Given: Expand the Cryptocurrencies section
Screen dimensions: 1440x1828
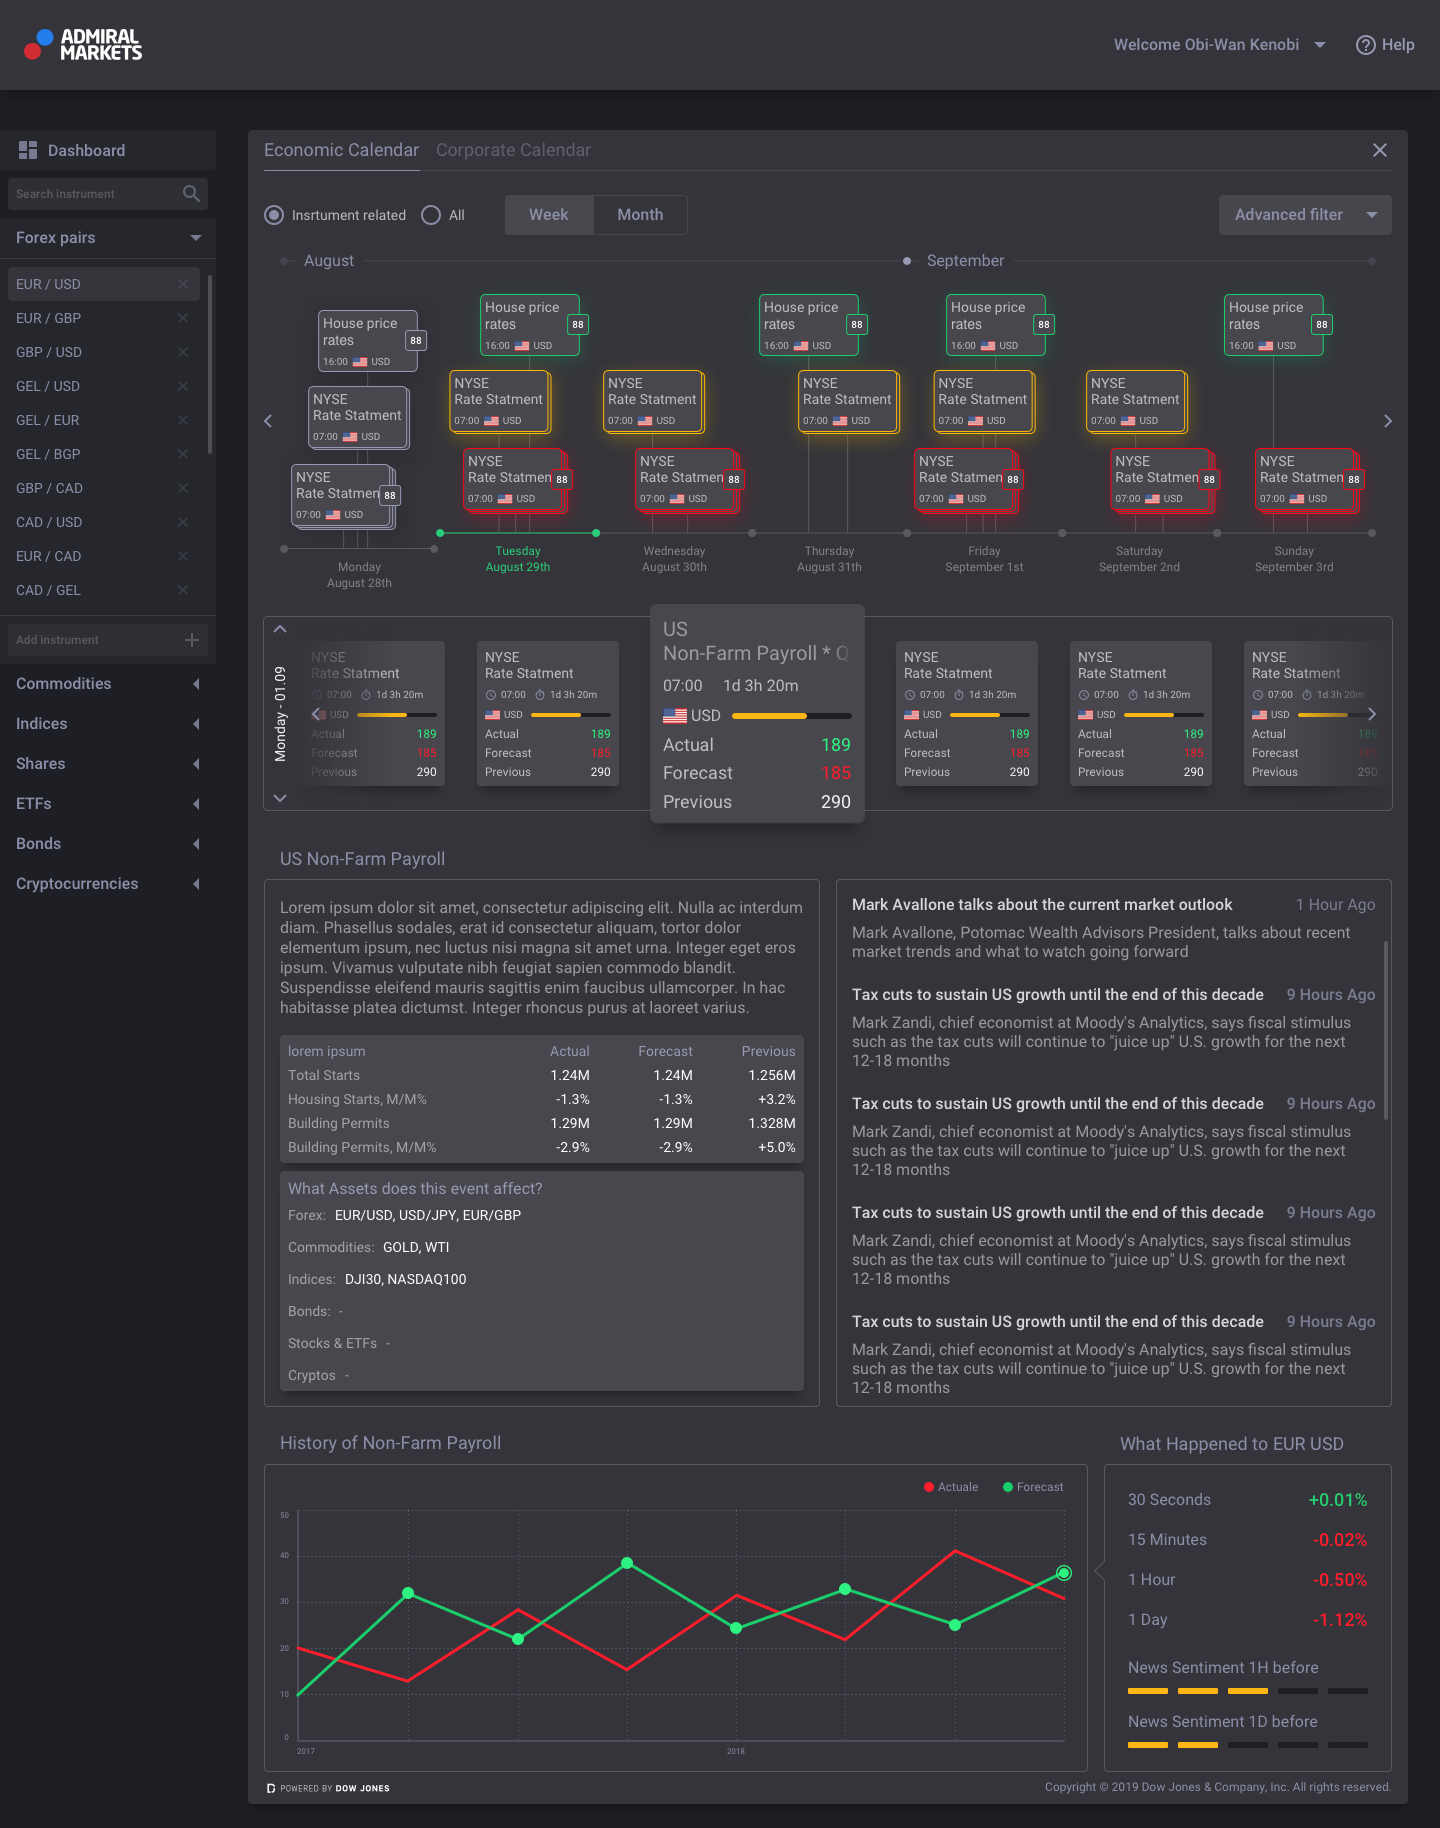Looking at the screenshot, I should [x=196, y=884].
